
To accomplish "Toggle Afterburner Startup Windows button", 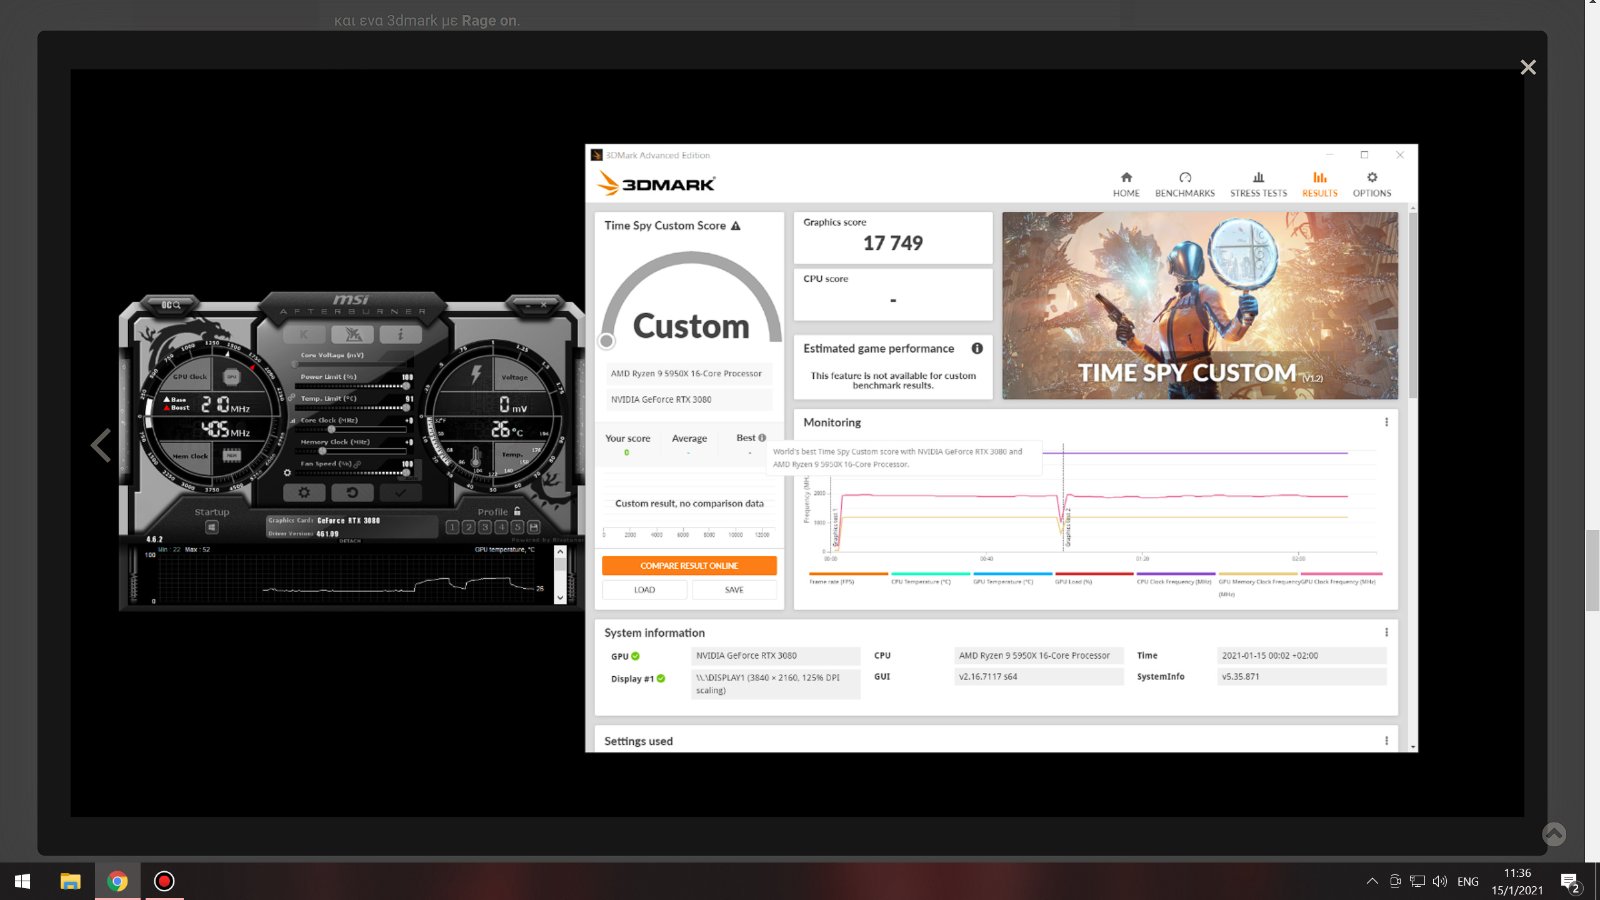I will click(x=212, y=527).
